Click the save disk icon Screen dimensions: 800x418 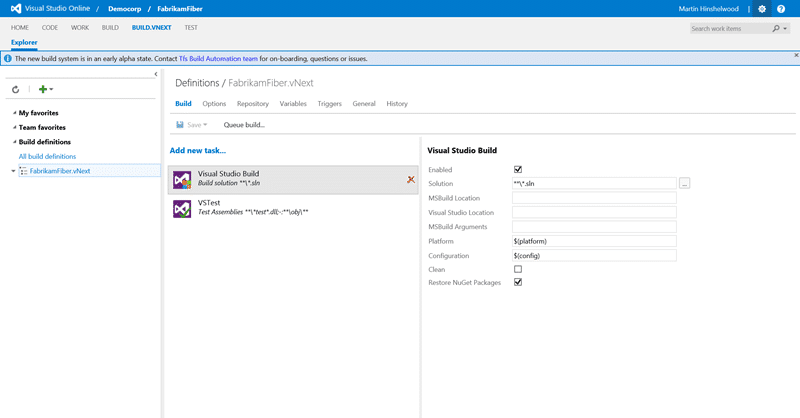pos(180,125)
